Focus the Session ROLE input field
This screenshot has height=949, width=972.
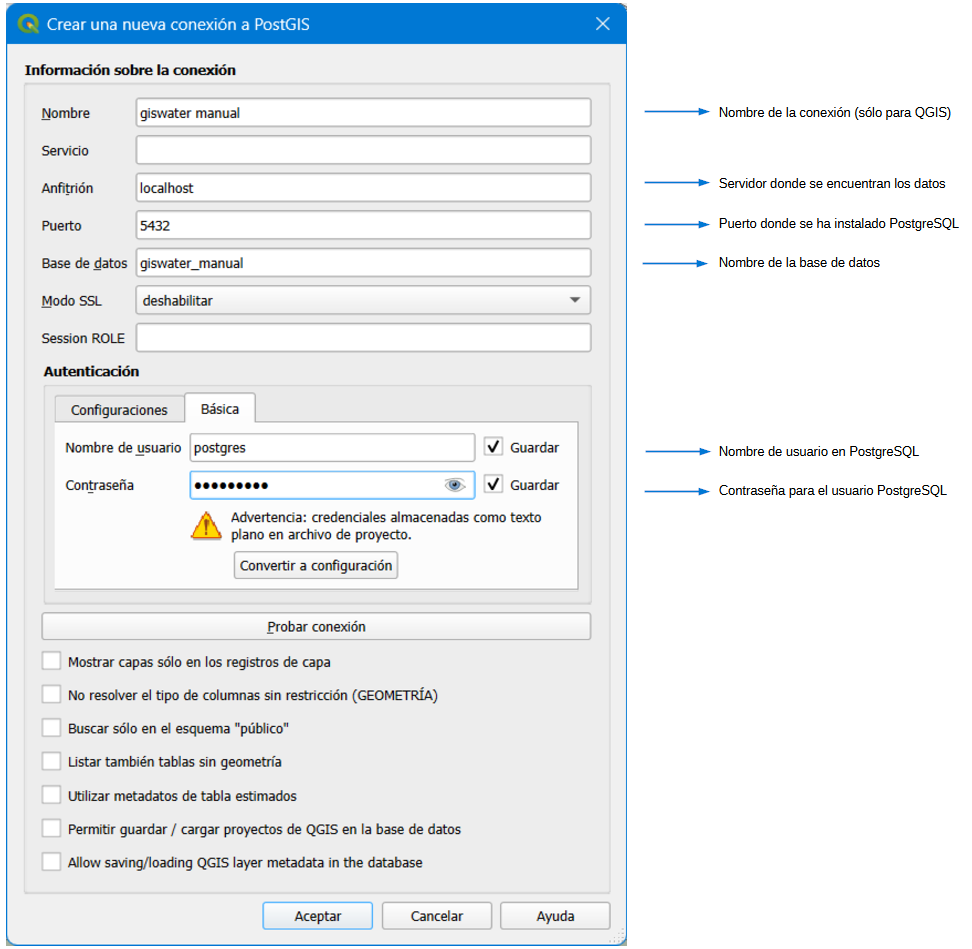pyautogui.click(x=363, y=338)
